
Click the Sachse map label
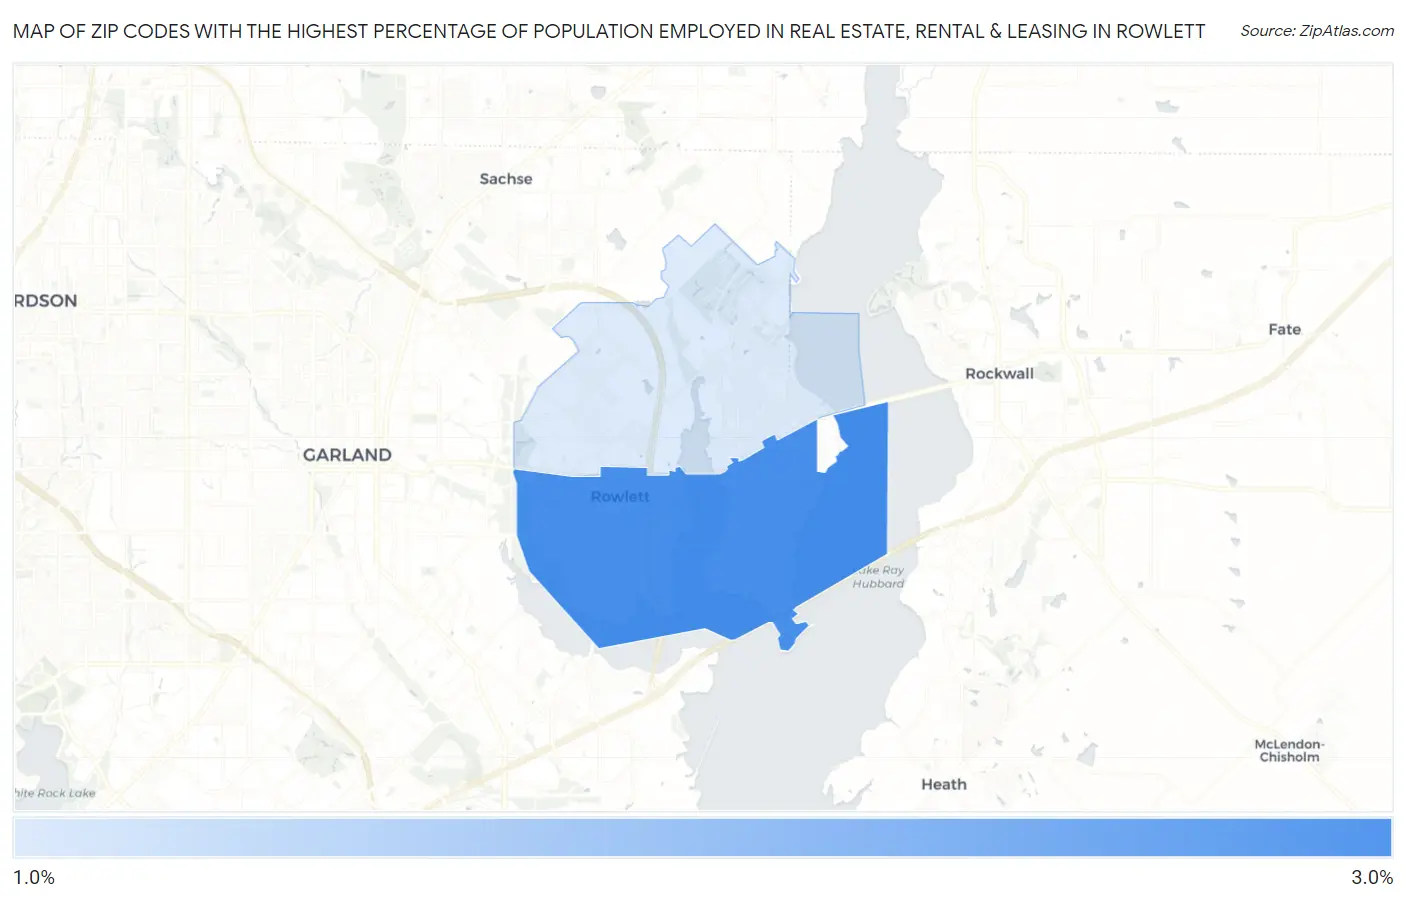[506, 179]
